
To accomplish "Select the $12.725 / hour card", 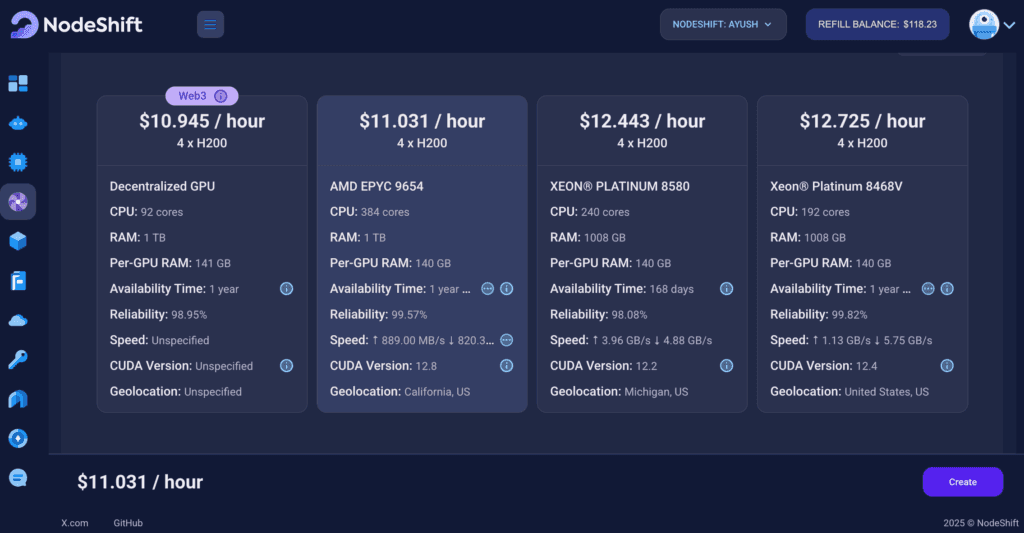I will coord(862,254).
